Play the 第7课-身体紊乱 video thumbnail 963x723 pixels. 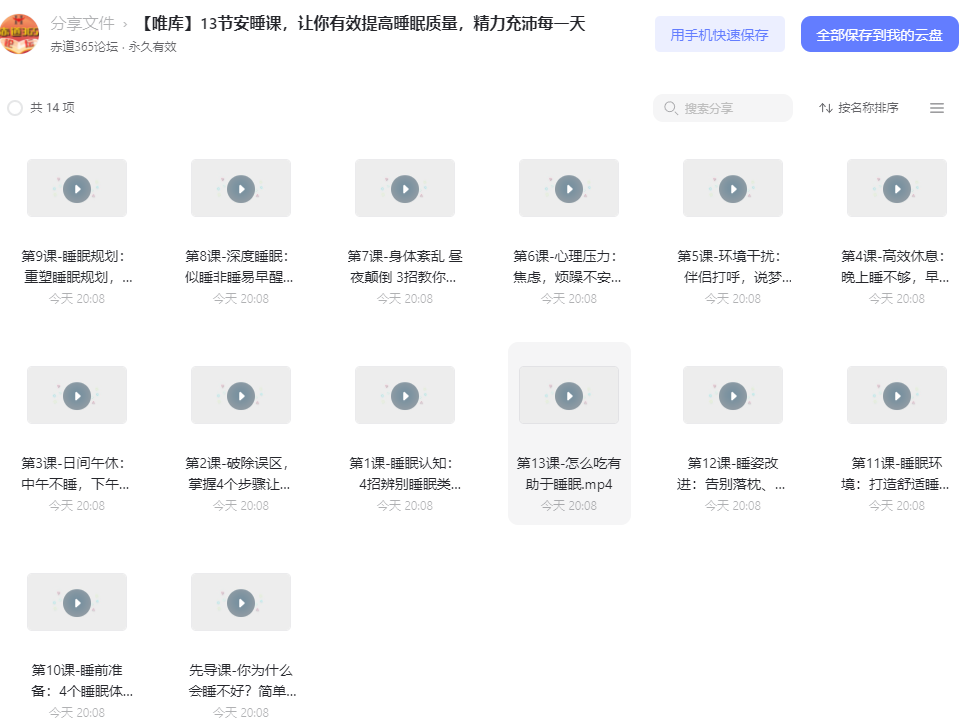[x=405, y=188]
